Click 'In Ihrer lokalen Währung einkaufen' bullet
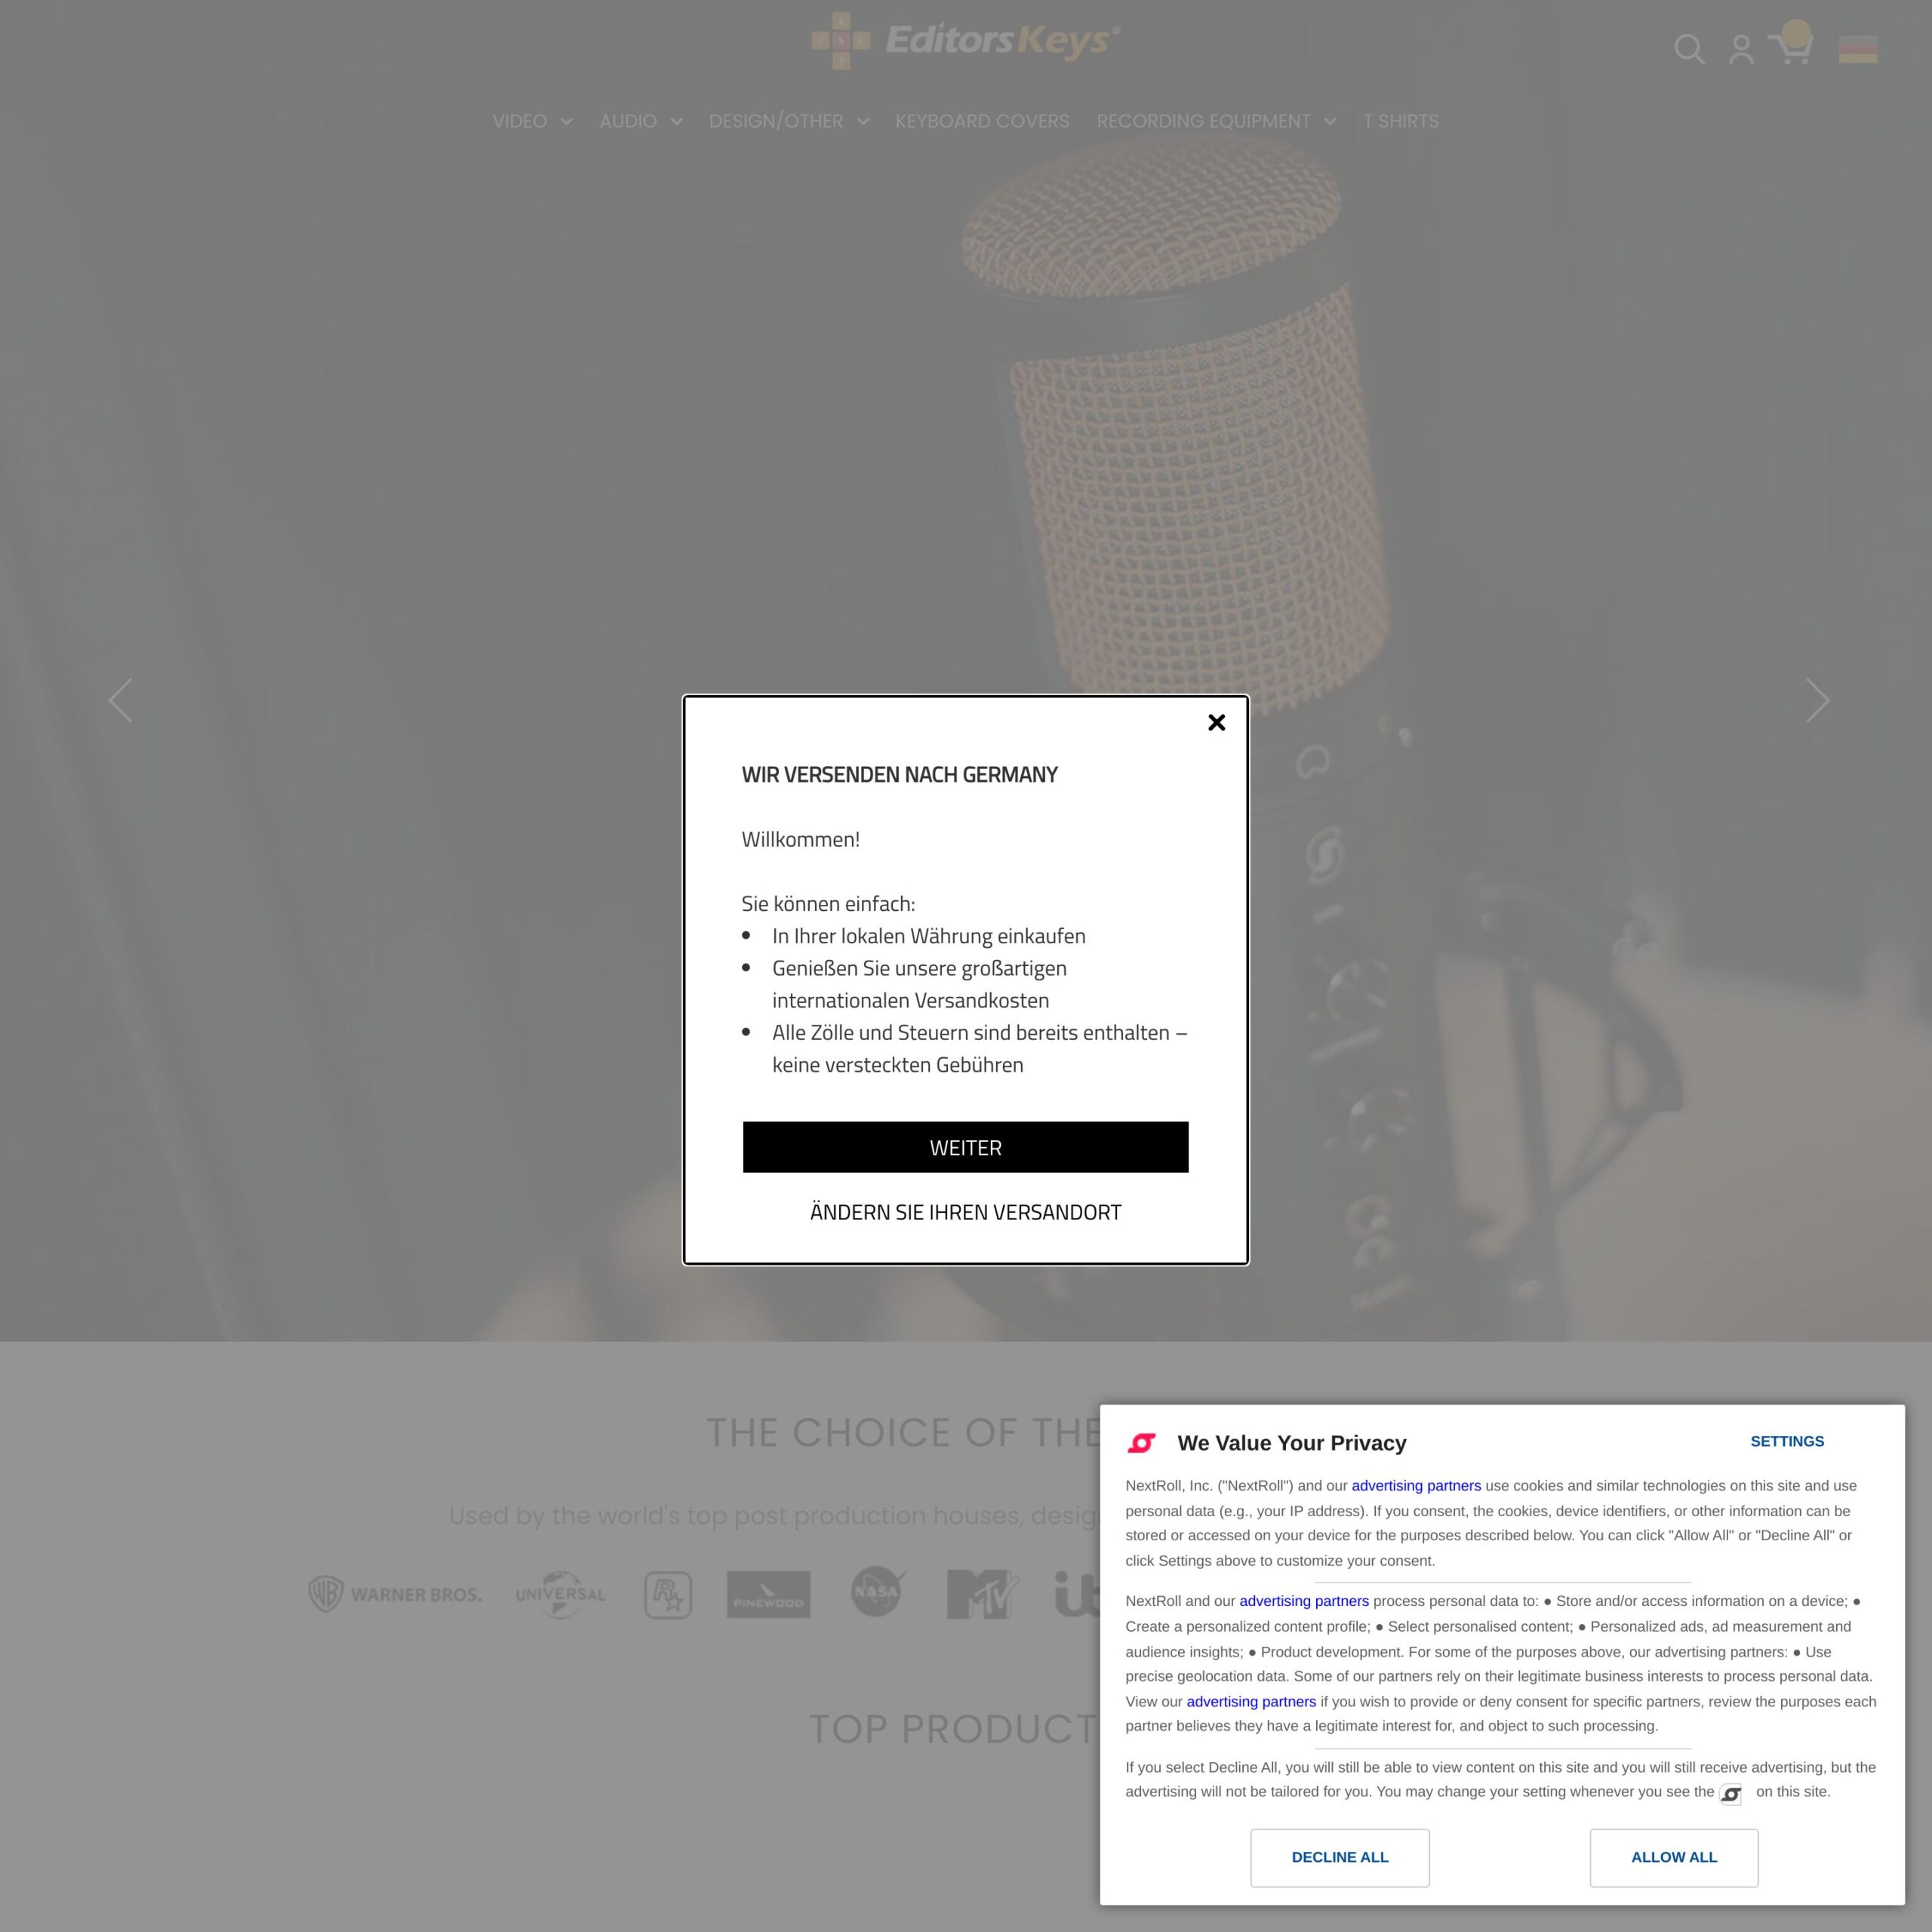 (x=928, y=936)
